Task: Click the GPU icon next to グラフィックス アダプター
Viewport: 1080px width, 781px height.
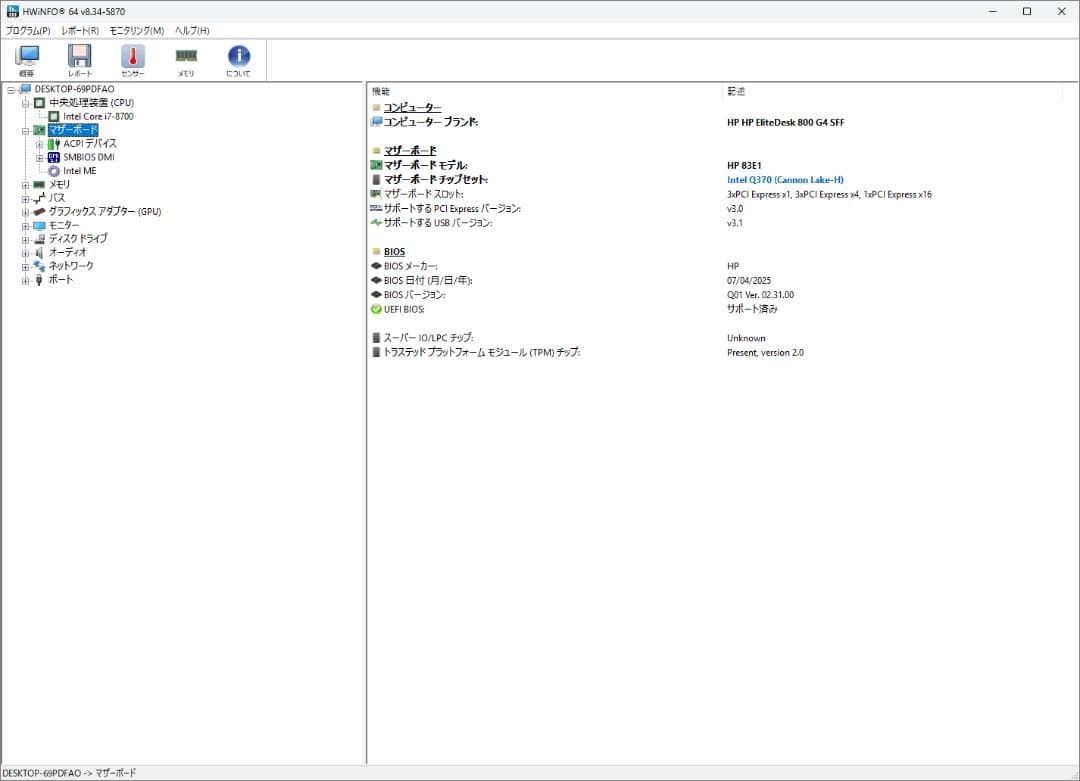Action: coord(41,212)
